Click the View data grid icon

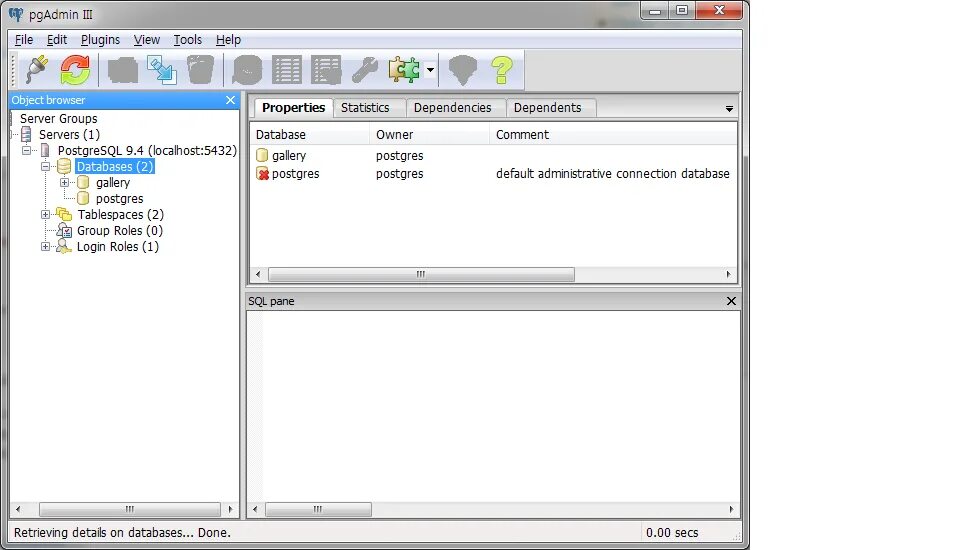coord(287,70)
